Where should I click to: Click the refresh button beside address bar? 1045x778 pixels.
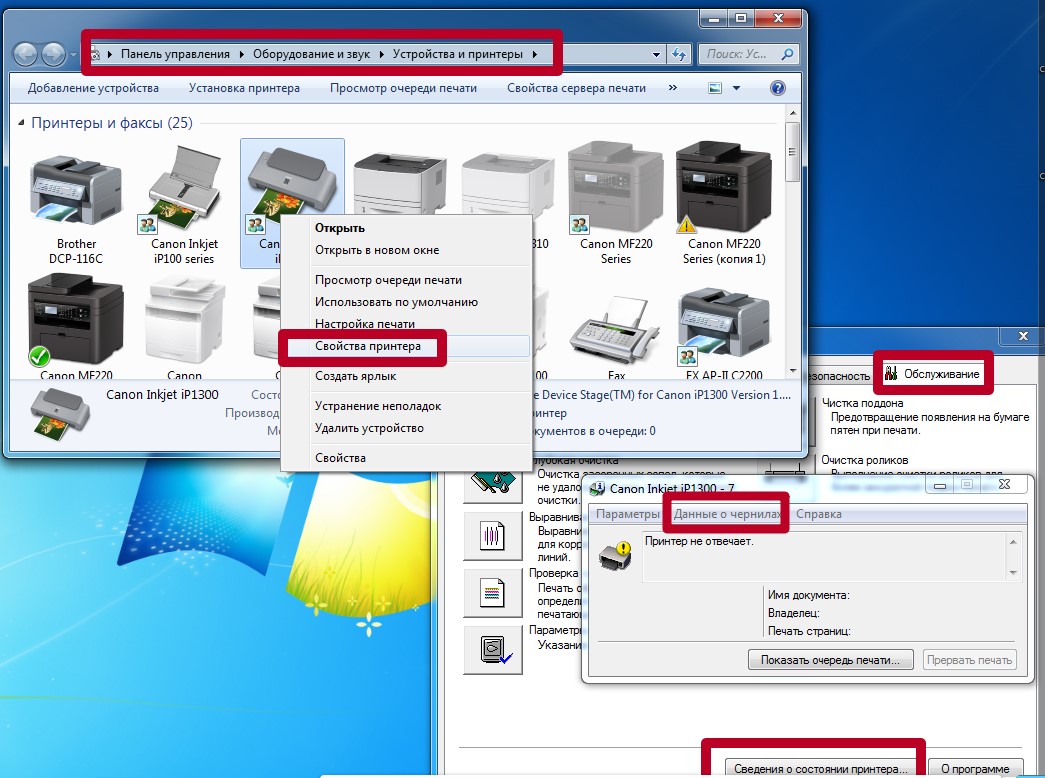point(680,55)
